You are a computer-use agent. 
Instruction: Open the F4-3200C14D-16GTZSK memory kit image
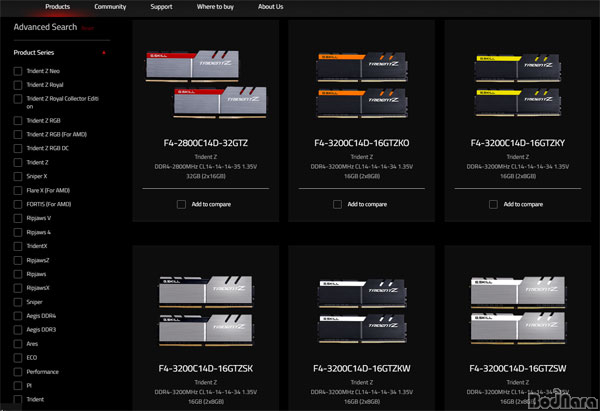click(206, 310)
